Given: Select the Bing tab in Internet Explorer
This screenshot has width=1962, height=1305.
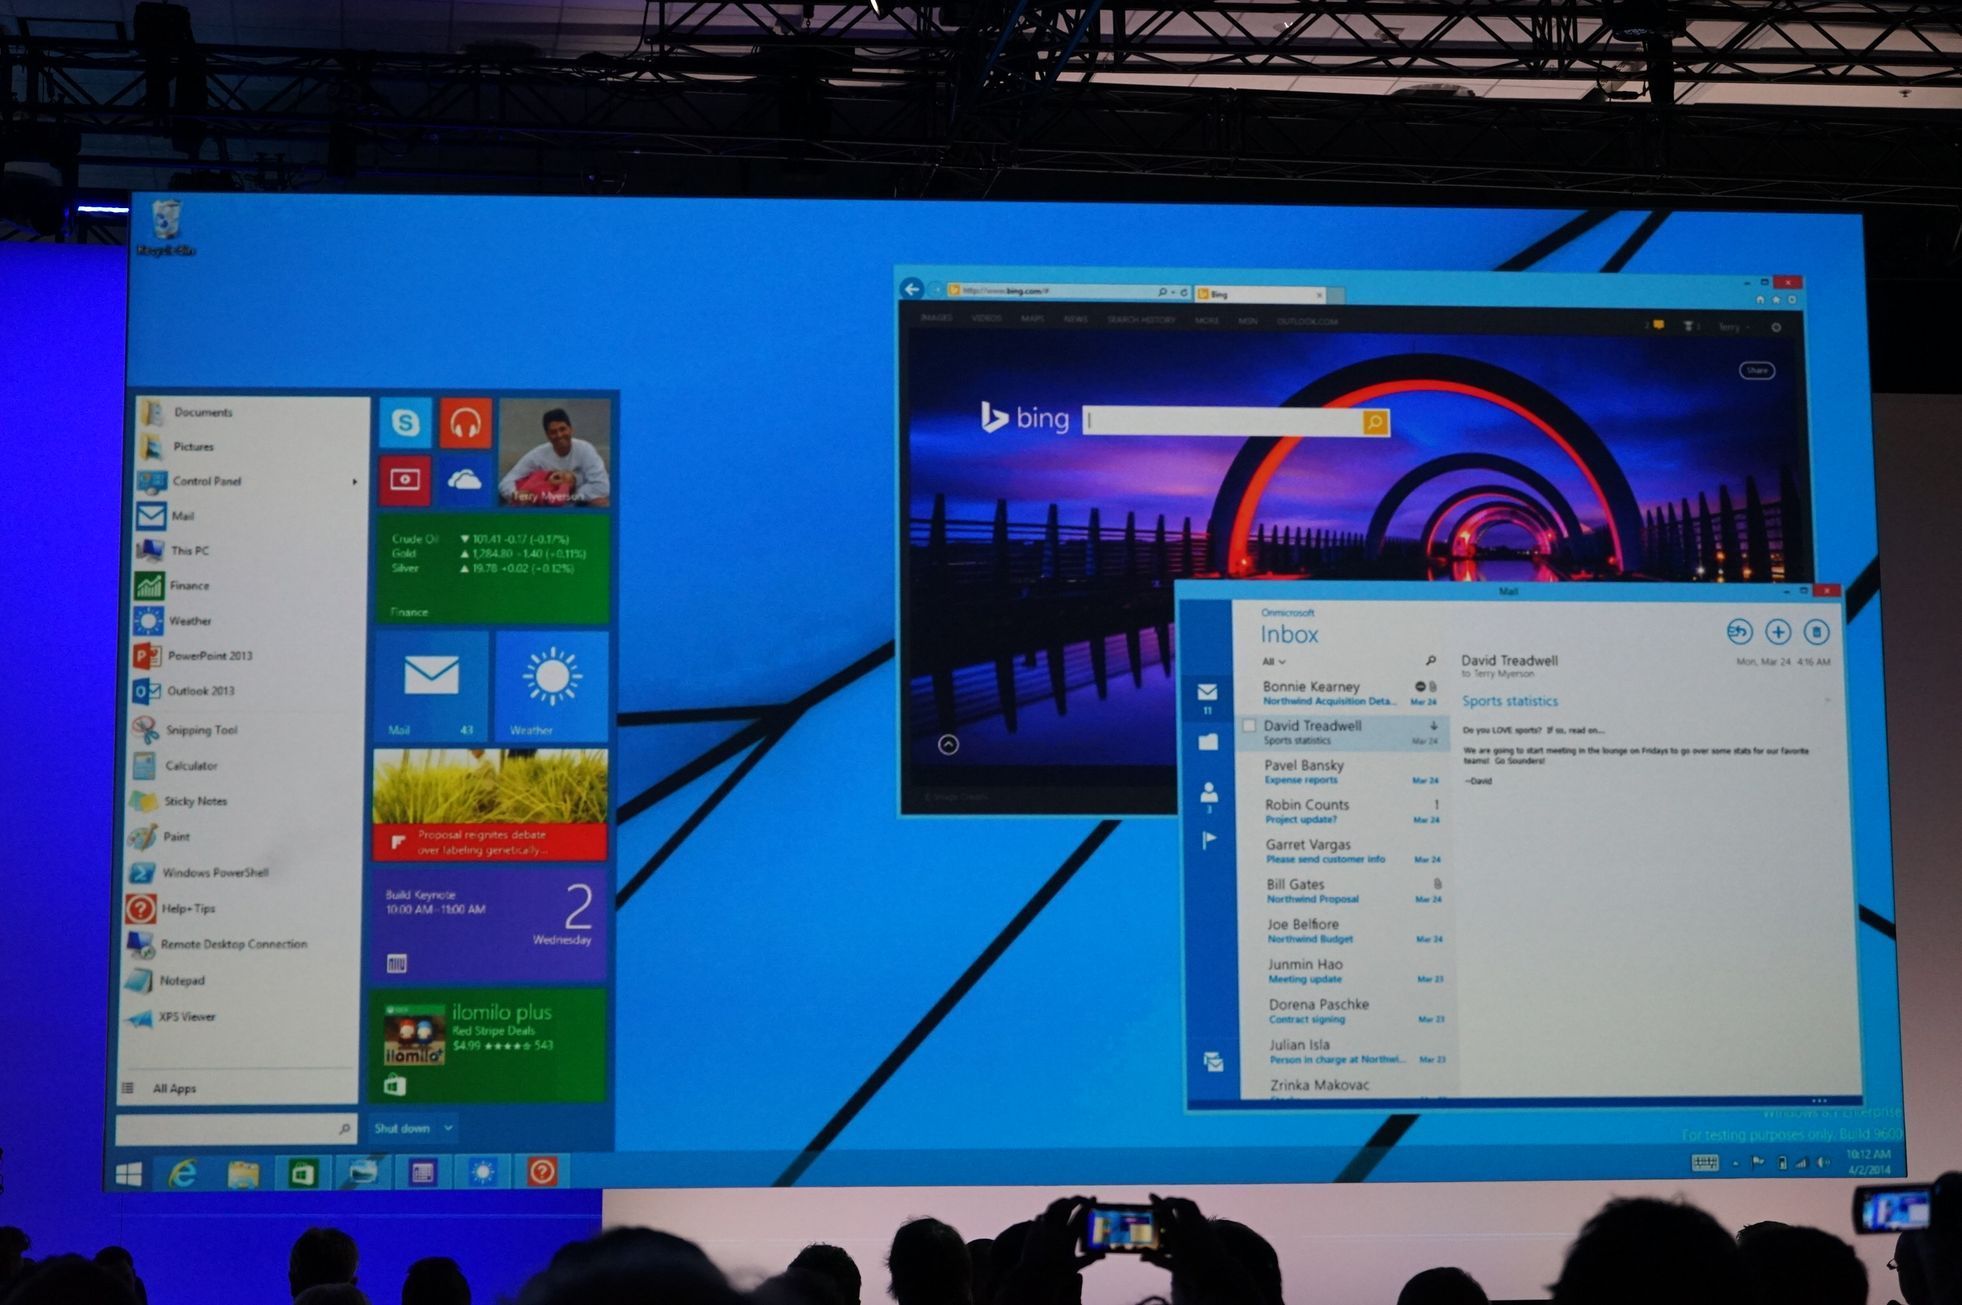Looking at the screenshot, I should tap(1260, 294).
